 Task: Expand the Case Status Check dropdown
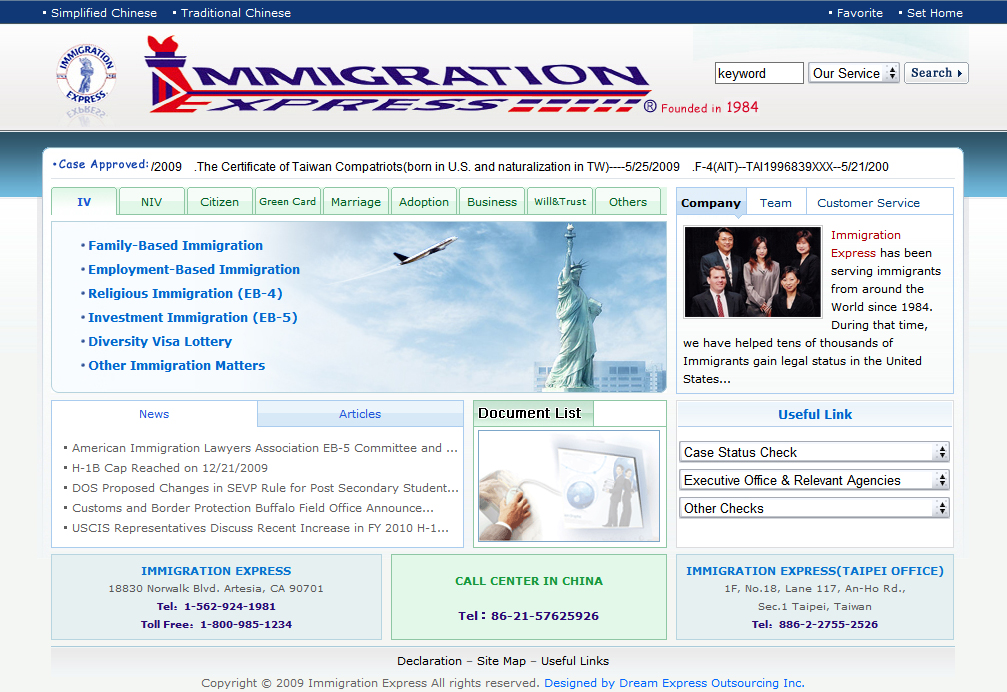[814, 452]
